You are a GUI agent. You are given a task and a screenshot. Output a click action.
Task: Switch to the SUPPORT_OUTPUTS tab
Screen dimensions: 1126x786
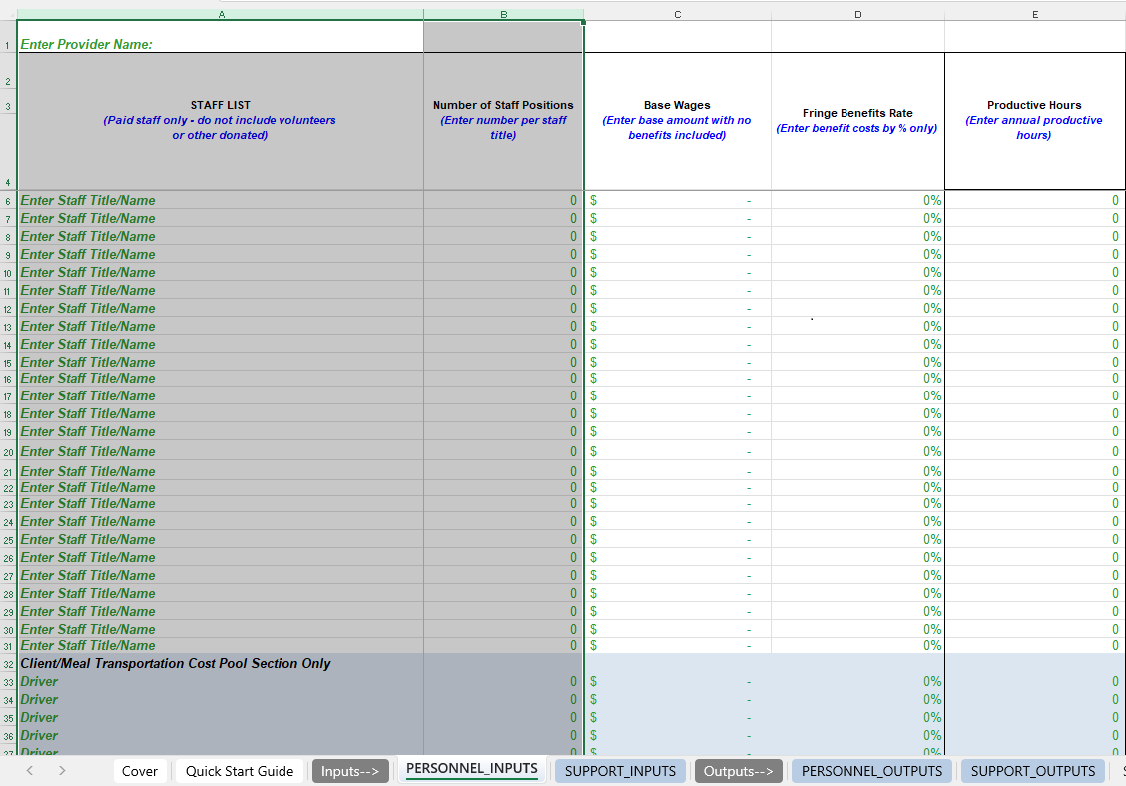click(x=1033, y=770)
